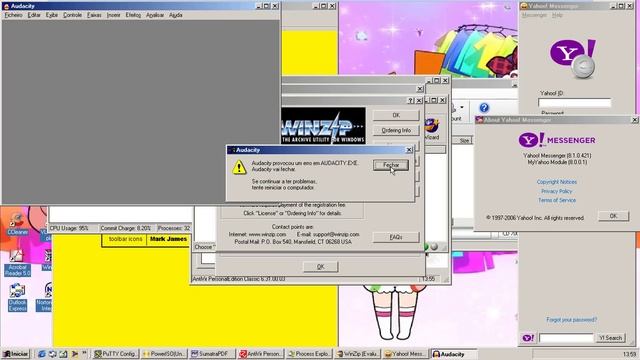The height and width of the screenshot is (360, 640).
Task: Open the Inserir menu in Audacity
Action: (x=113, y=15)
